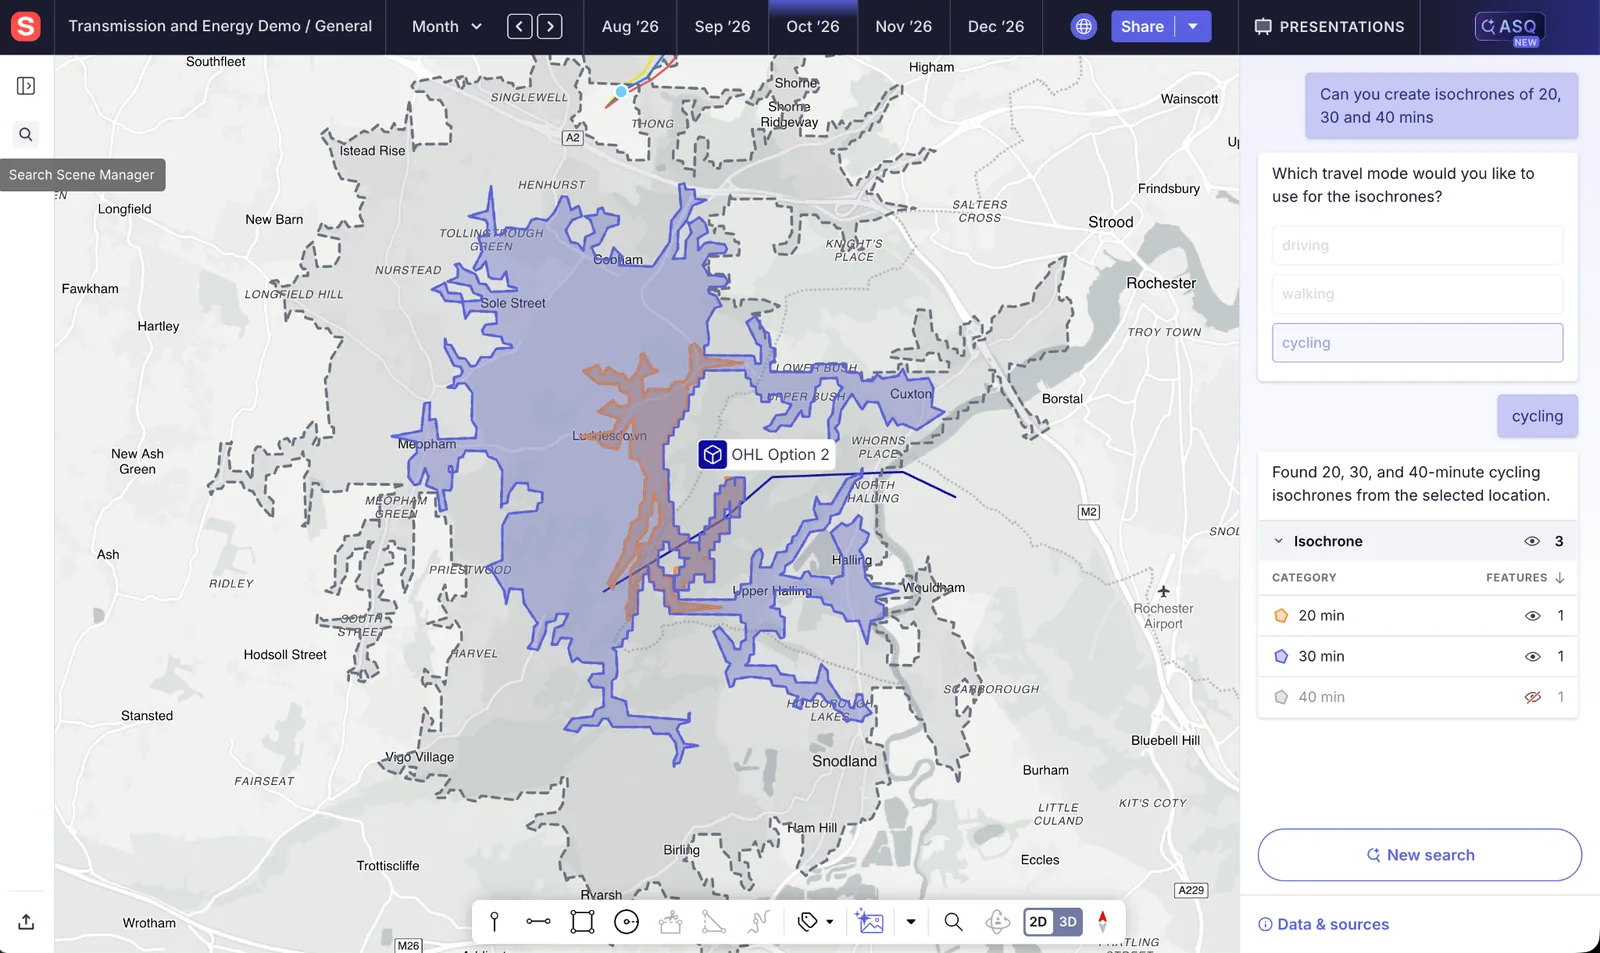Click the street view orbit icon
The image size is (1600, 953).
tap(997, 921)
